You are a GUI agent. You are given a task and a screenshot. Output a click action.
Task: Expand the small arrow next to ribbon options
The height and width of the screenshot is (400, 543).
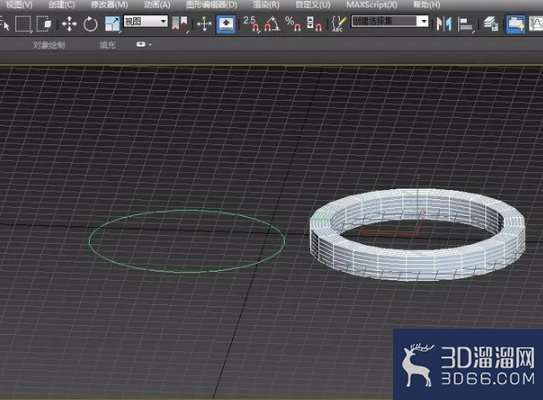(150, 45)
